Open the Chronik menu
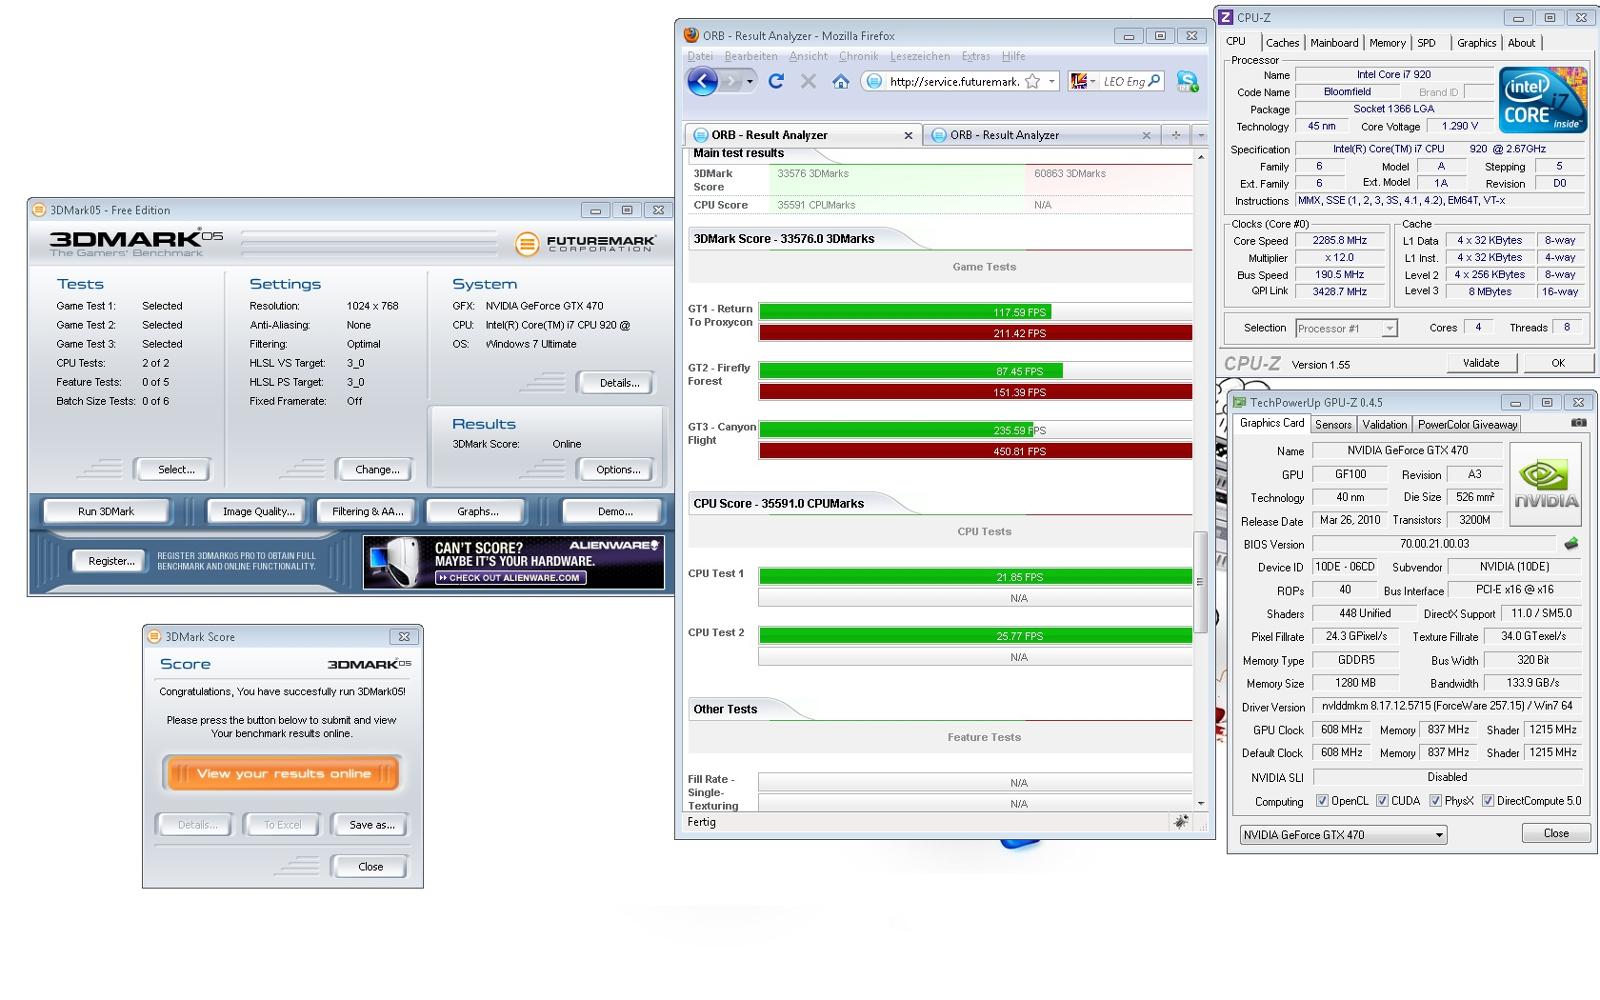Viewport: 1600px width, 1000px height. 858,56
